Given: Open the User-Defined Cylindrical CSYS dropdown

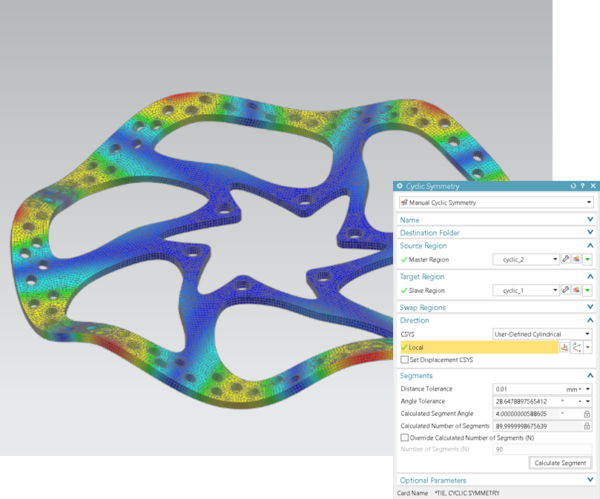Looking at the screenshot, I should coord(588,333).
